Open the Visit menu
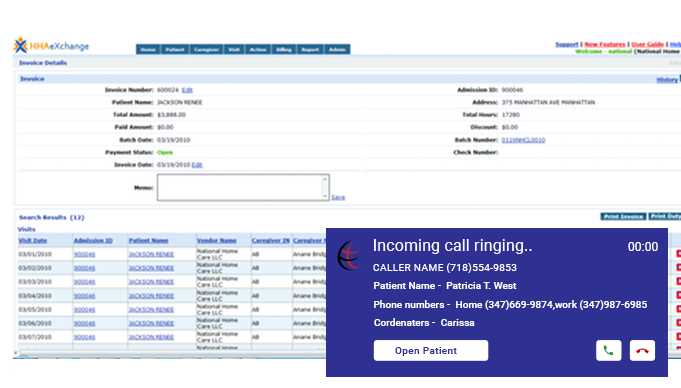The image size is (681, 388). click(234, 50)
